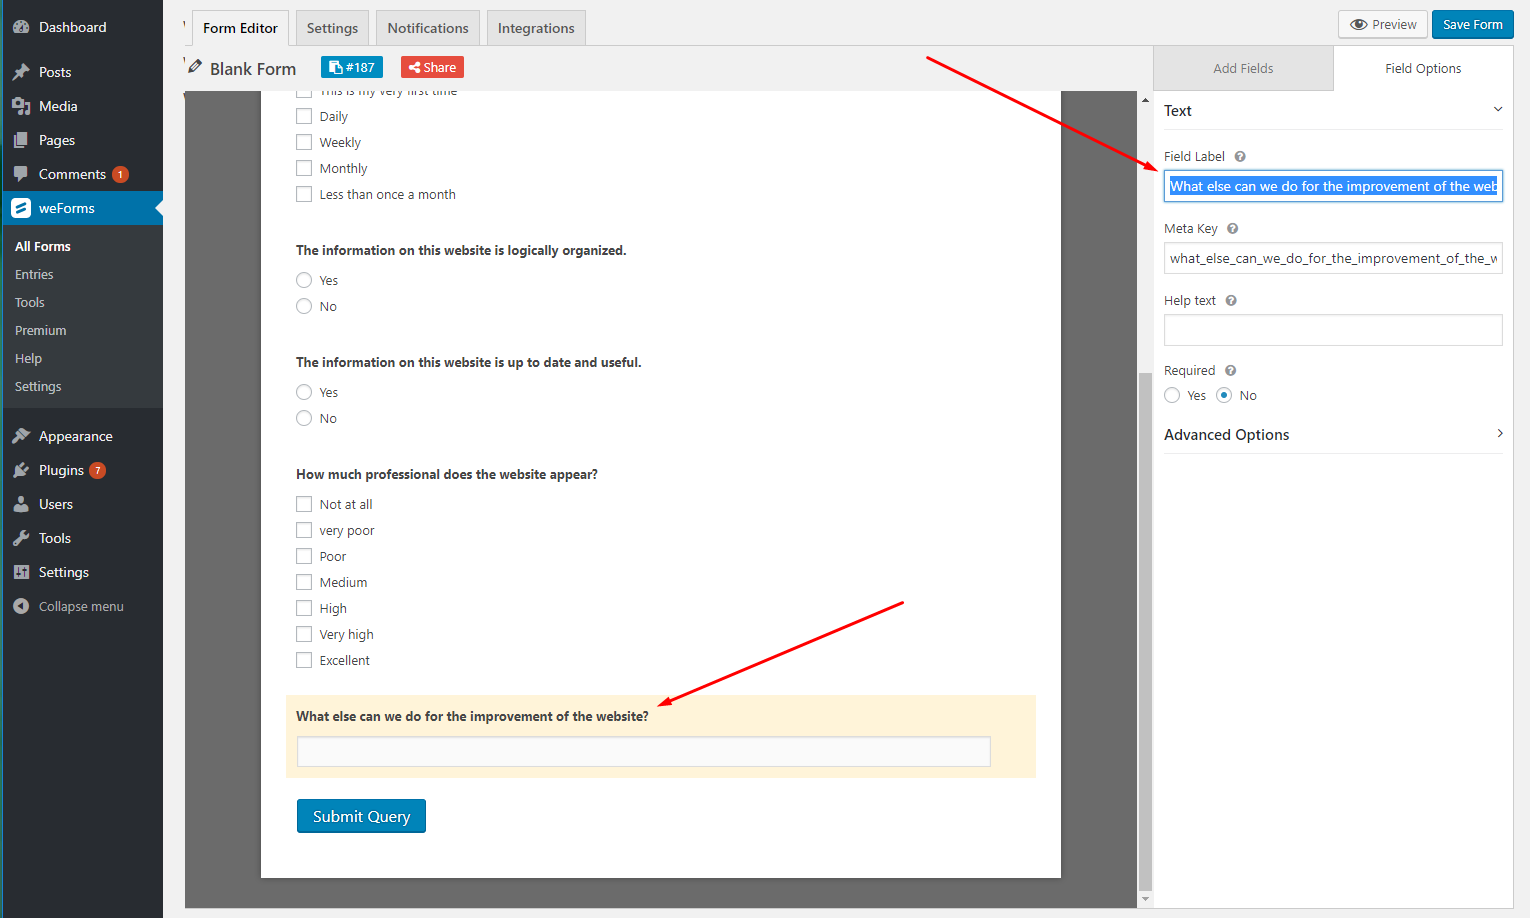Check the Medium checkbox
Image resolution: width=1530 pixels, height=918 pixels.
click(x=304, y=582)
